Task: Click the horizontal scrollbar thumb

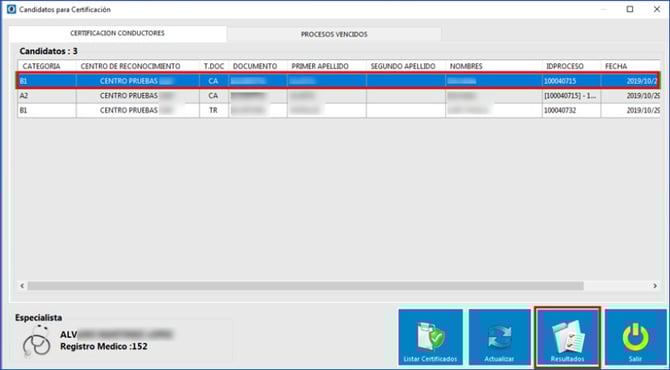Action: [306, 286]
